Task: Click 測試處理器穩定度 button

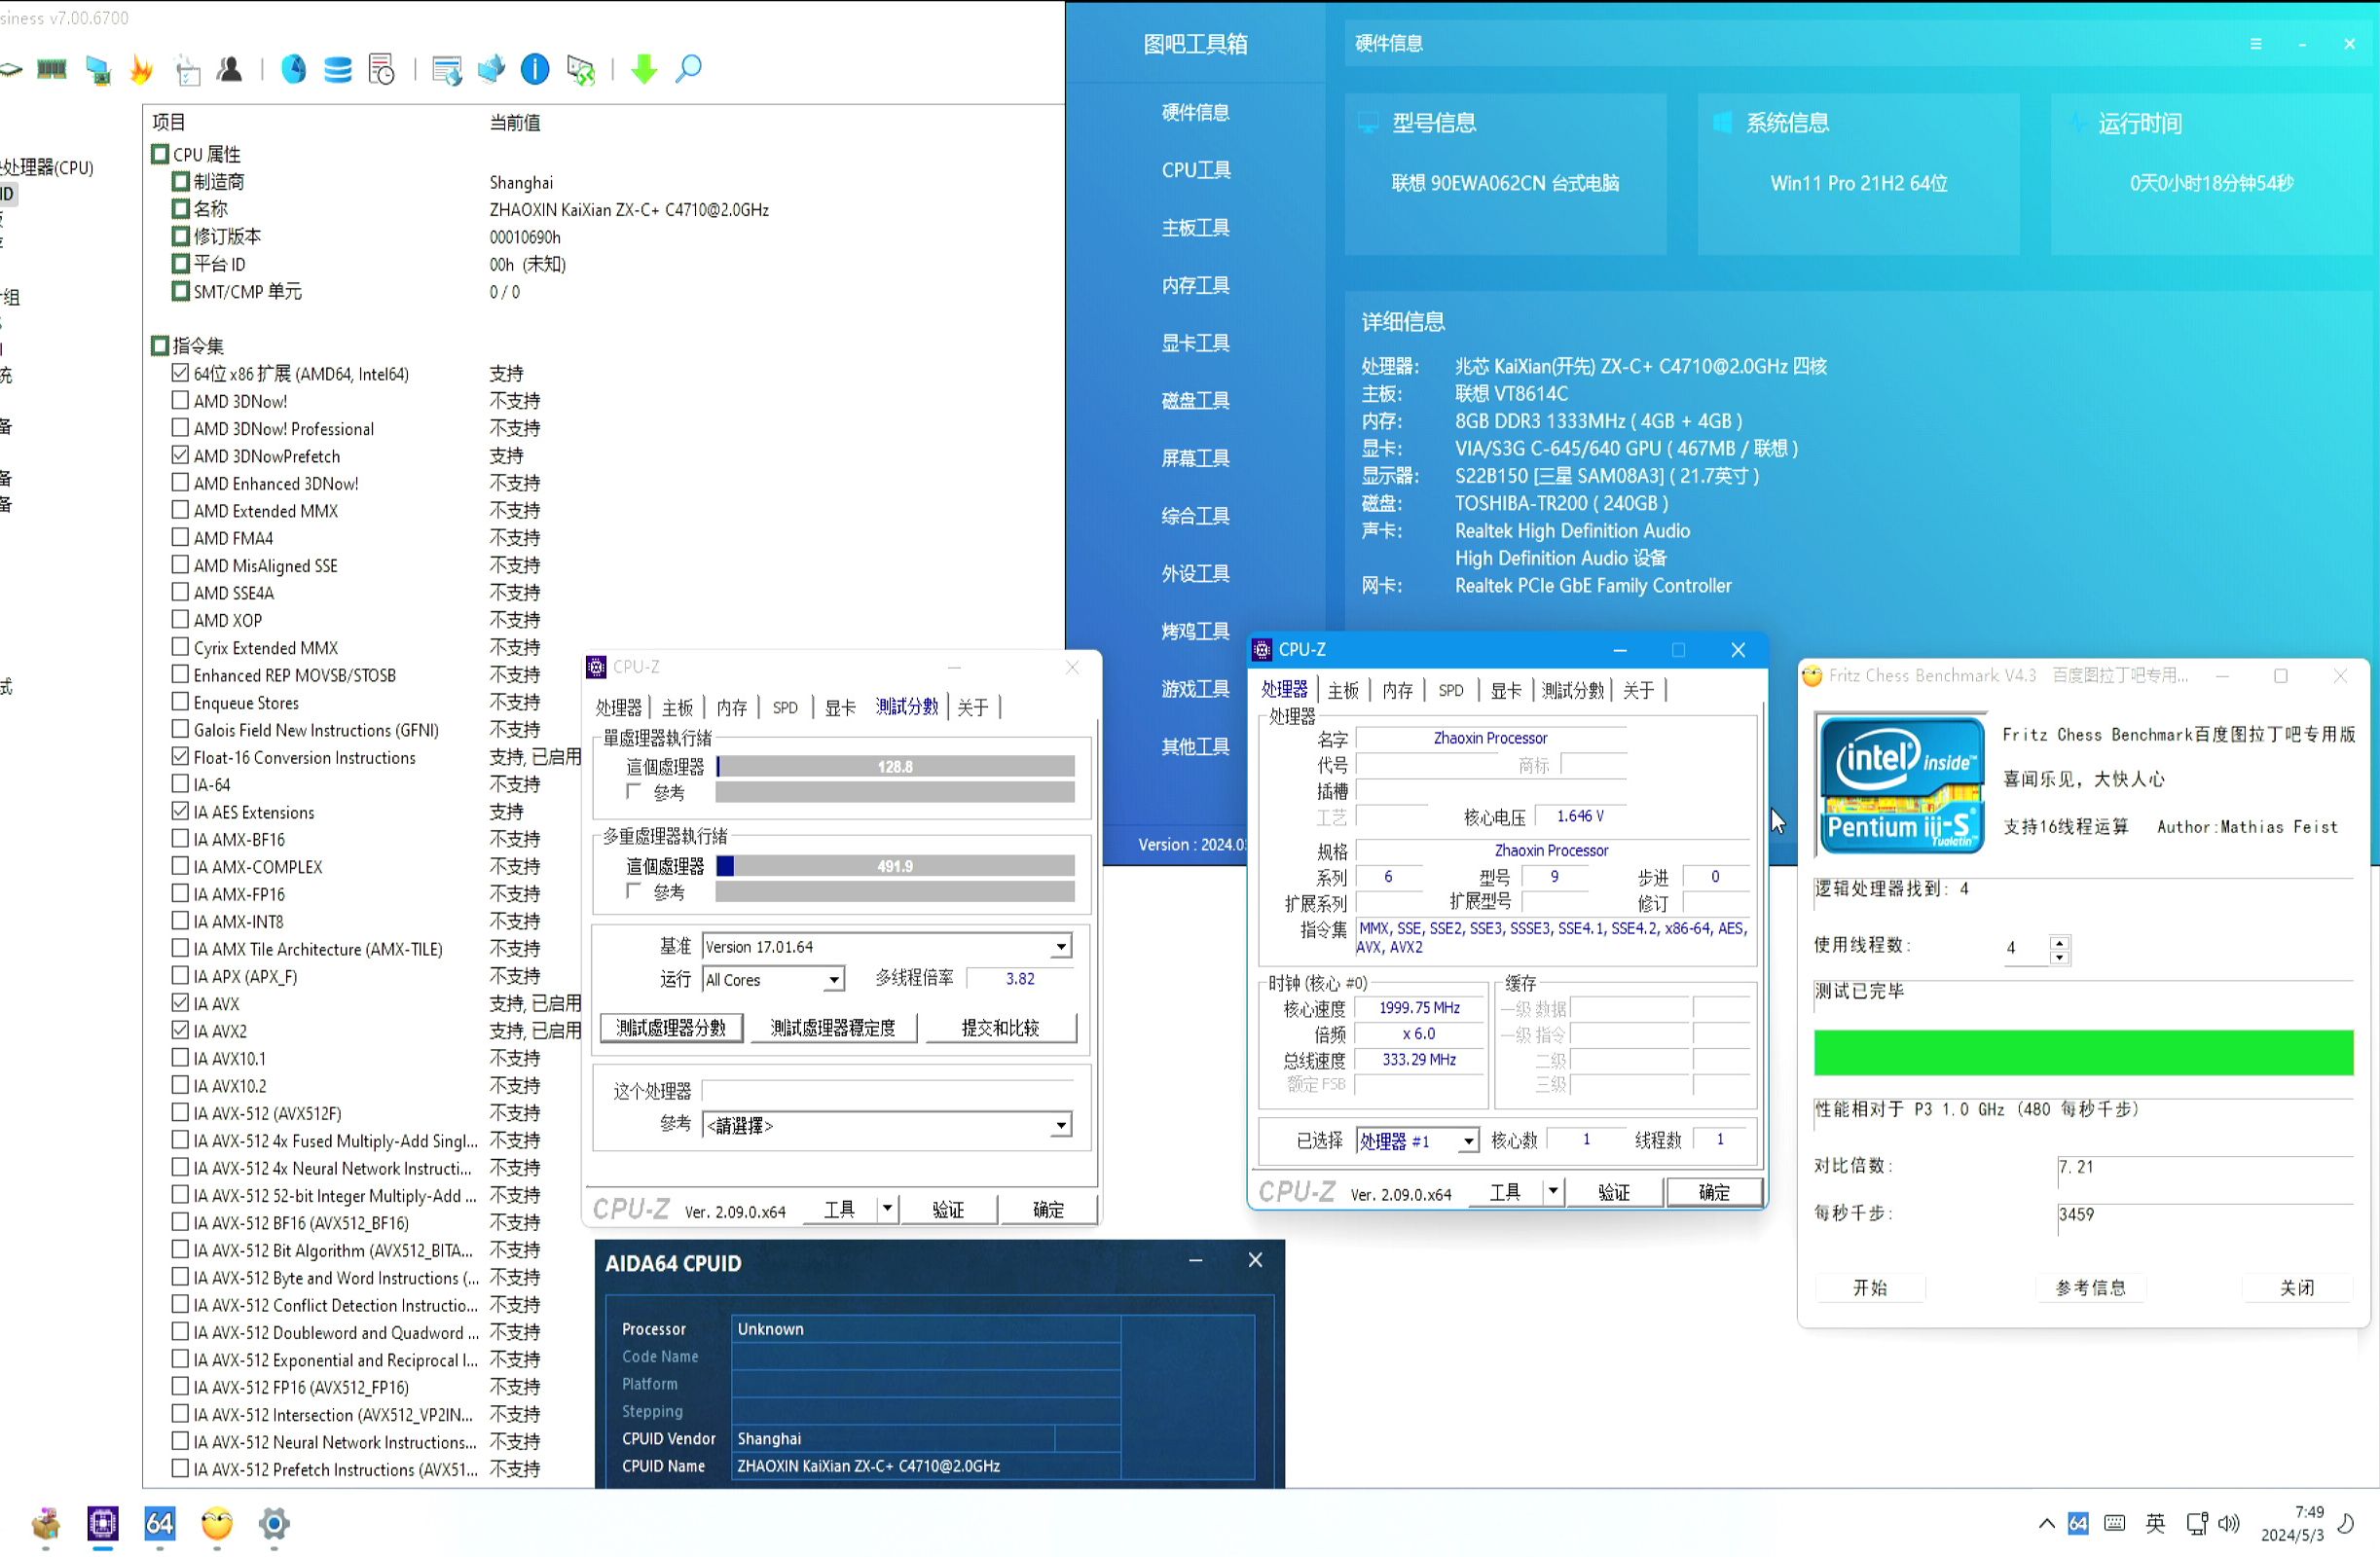Action: [x=833, y=1028]
